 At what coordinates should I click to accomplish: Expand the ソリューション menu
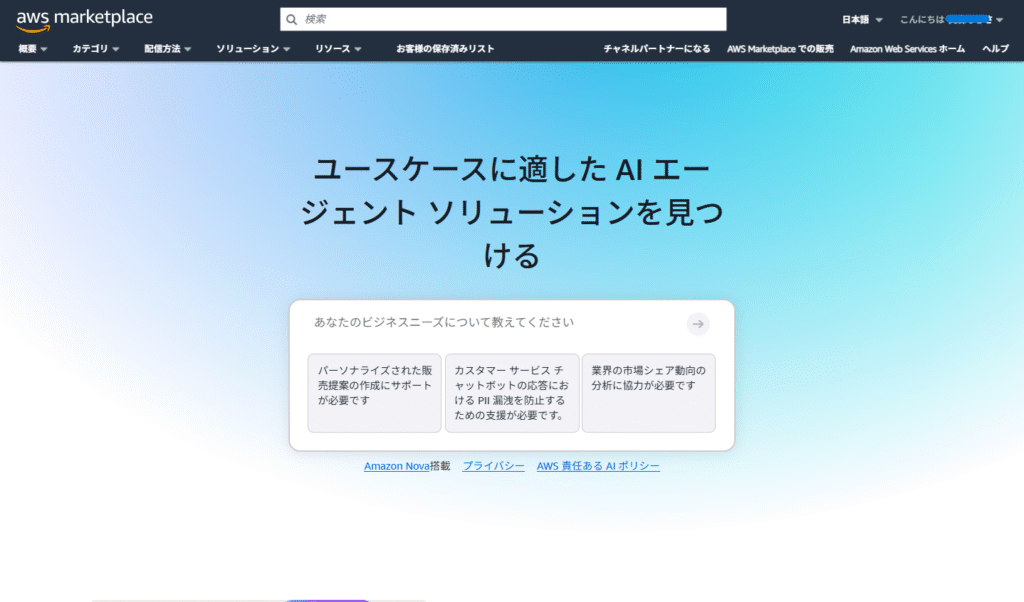click(253, 49)
